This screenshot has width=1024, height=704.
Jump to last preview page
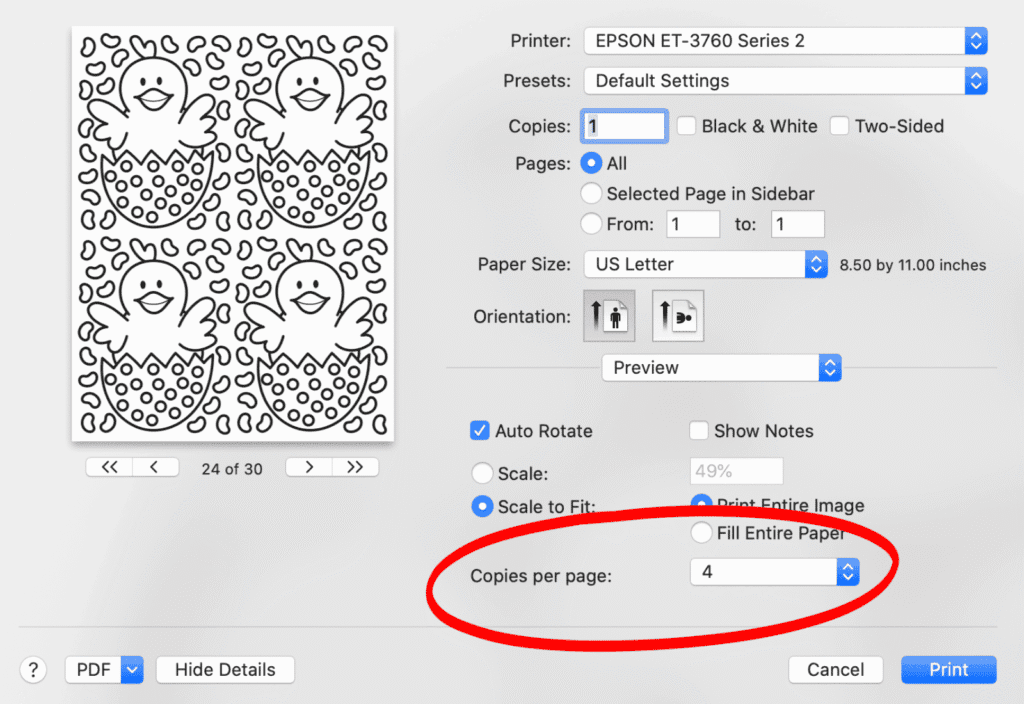[355, 467]
